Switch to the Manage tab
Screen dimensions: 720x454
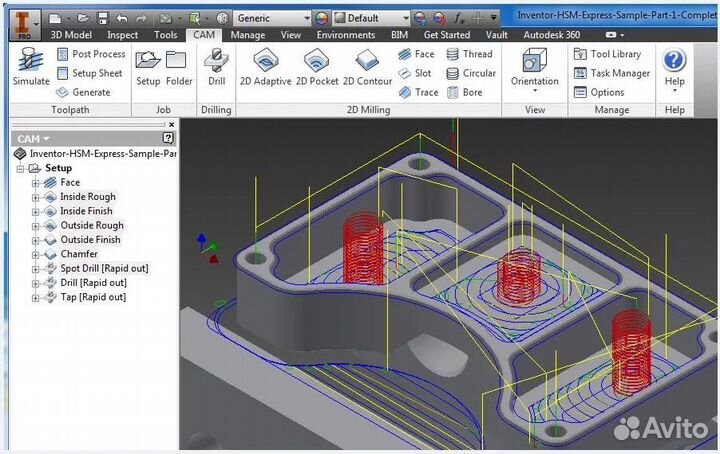pyautogui.click(x=248, y=35)
